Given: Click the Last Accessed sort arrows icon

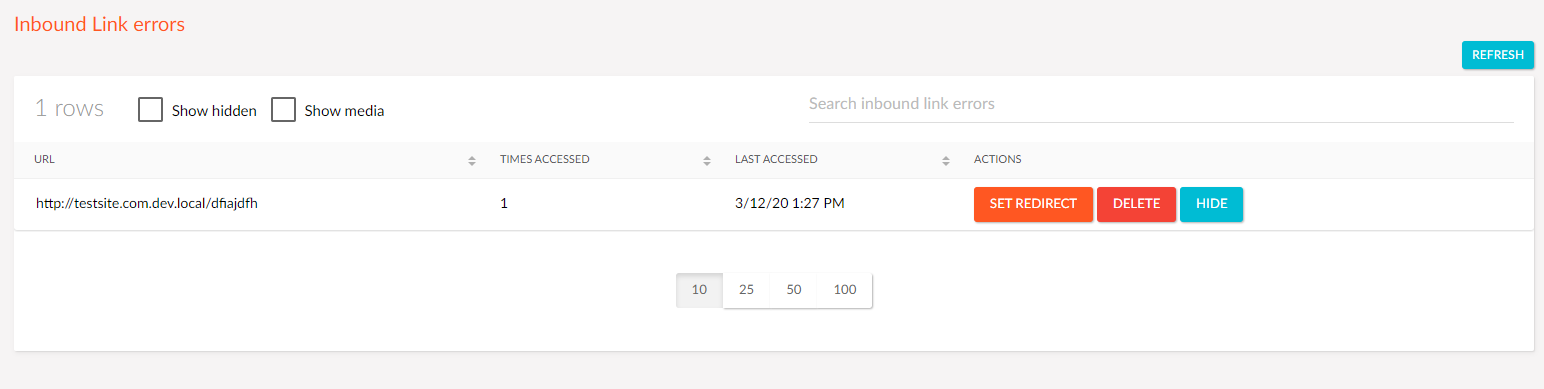Looking at the screenshot, I should click(945, 160).
